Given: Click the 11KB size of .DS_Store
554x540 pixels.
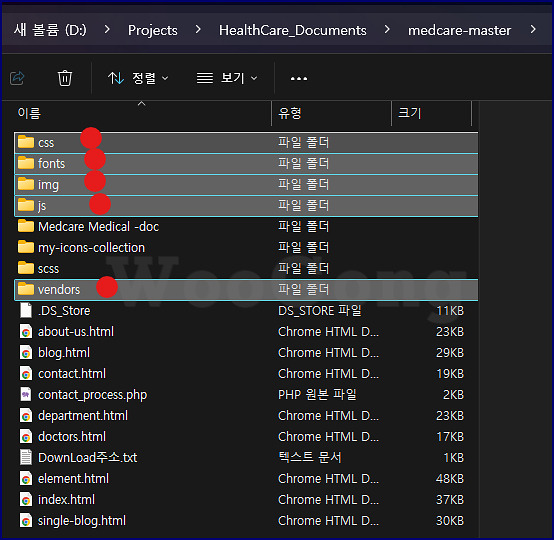Looking at the screenshot, I should [x=450, y=310].
